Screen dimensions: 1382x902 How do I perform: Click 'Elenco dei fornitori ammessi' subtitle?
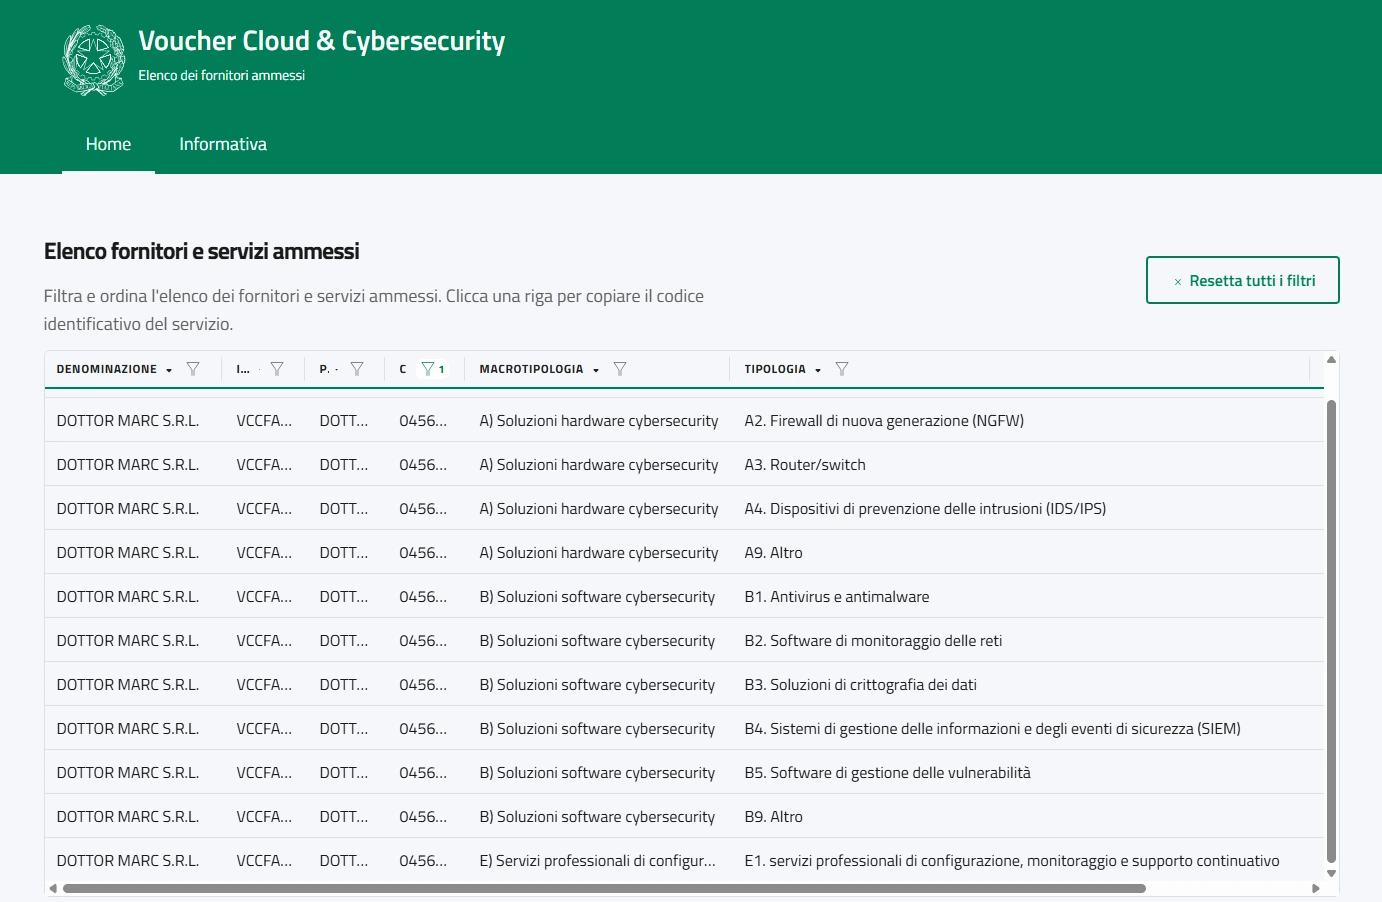click(x=222, y=75)
